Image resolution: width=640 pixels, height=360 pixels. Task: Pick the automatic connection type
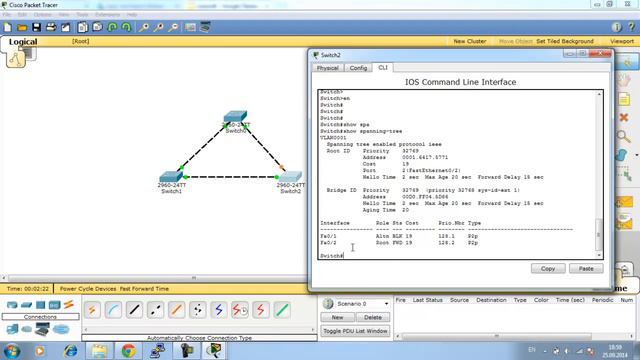(92, 310)
